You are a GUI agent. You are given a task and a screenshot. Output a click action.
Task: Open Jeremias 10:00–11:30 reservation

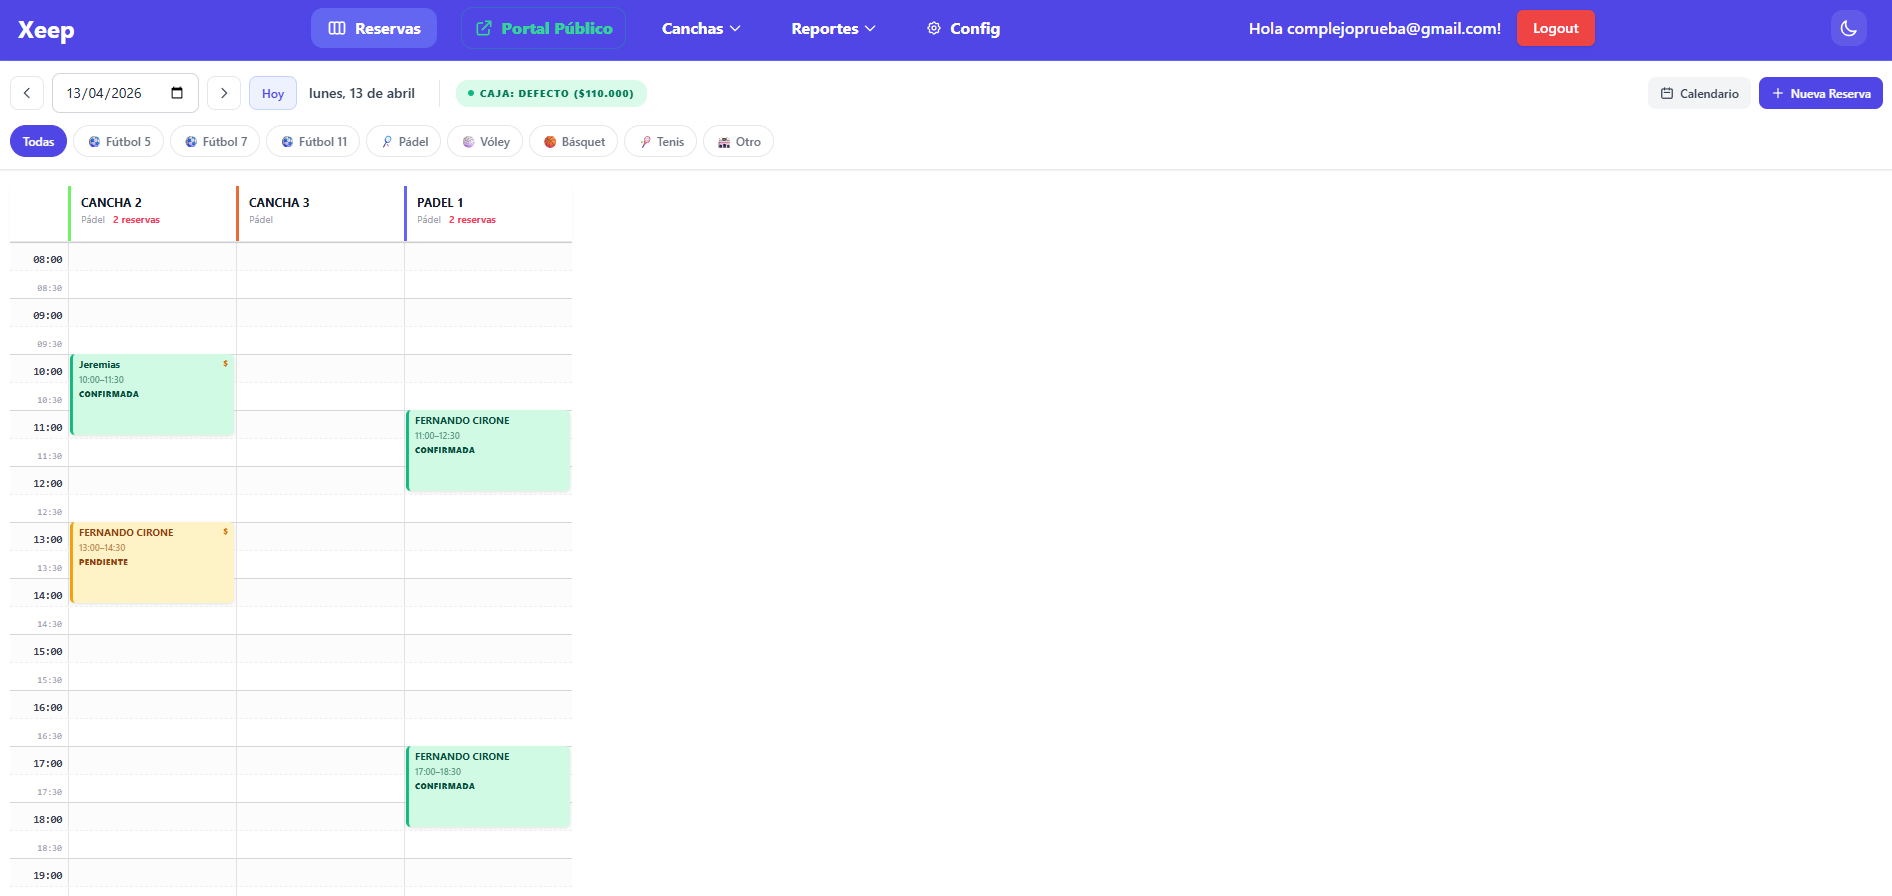152,395
